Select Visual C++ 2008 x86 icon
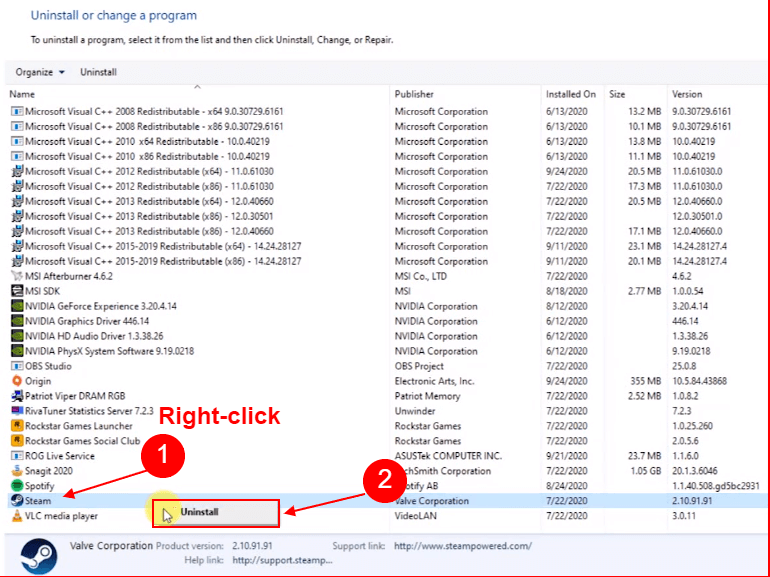The image size is (770, 577). [17, 126]
